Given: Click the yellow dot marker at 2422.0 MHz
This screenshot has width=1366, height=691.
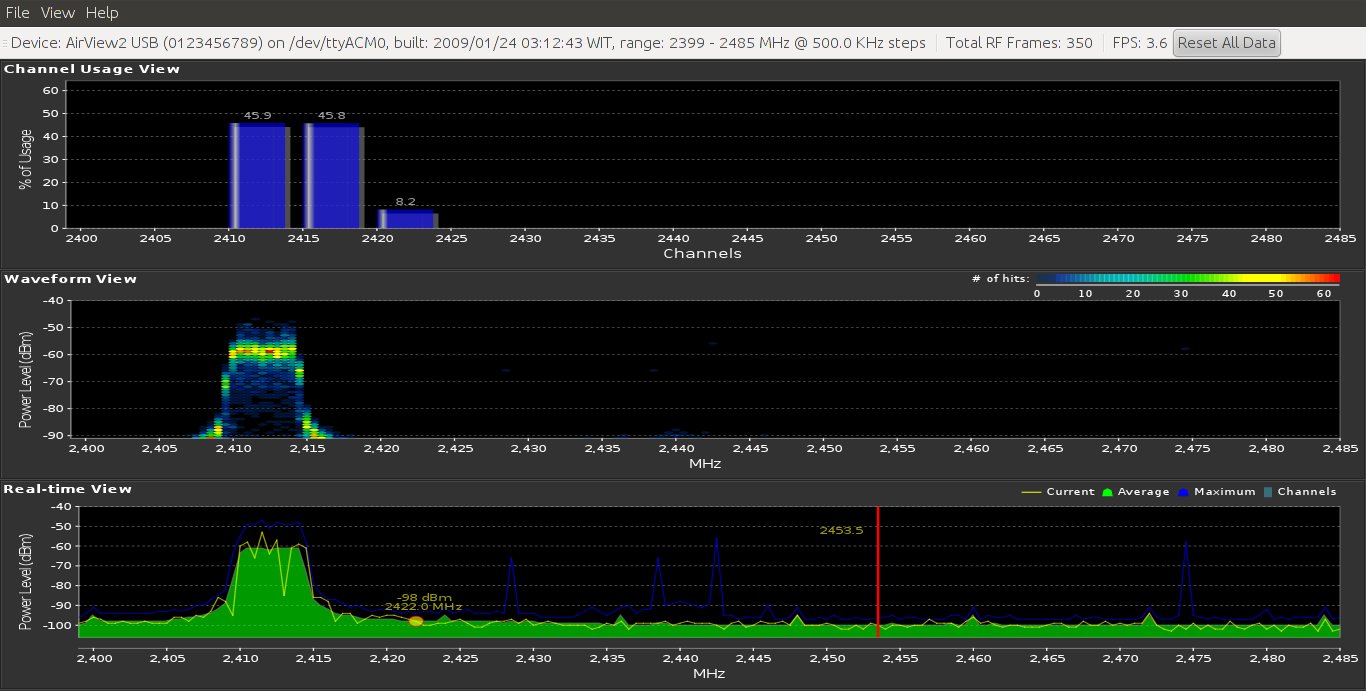Looking at the screenshot, I should point(416,621).
